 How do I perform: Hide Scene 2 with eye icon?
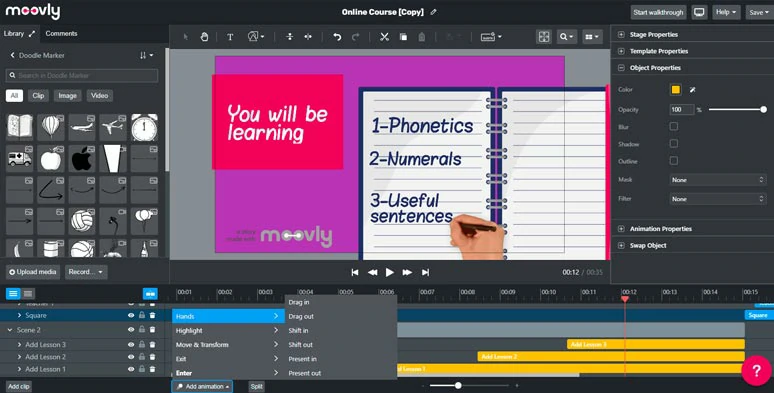coord(131,330)
